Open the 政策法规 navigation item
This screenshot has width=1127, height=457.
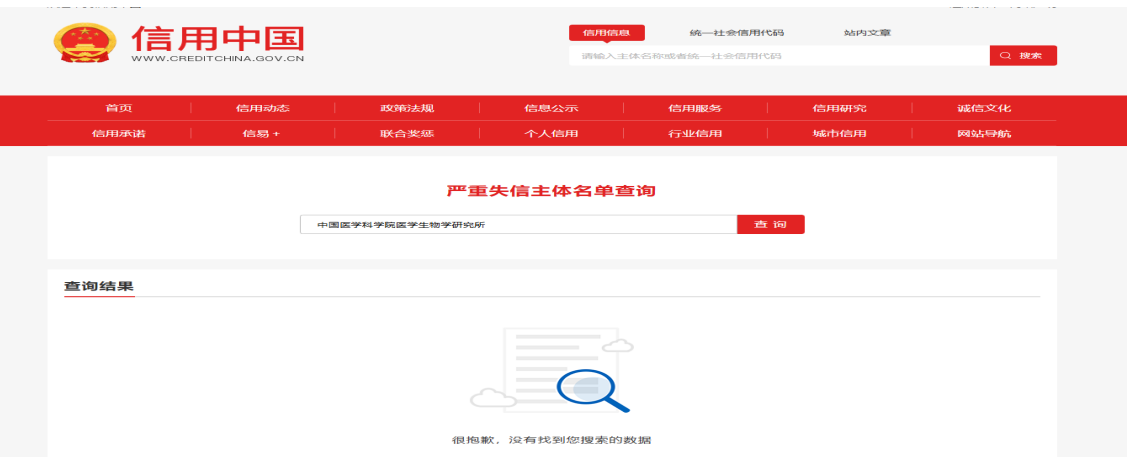tap(407, 108)
